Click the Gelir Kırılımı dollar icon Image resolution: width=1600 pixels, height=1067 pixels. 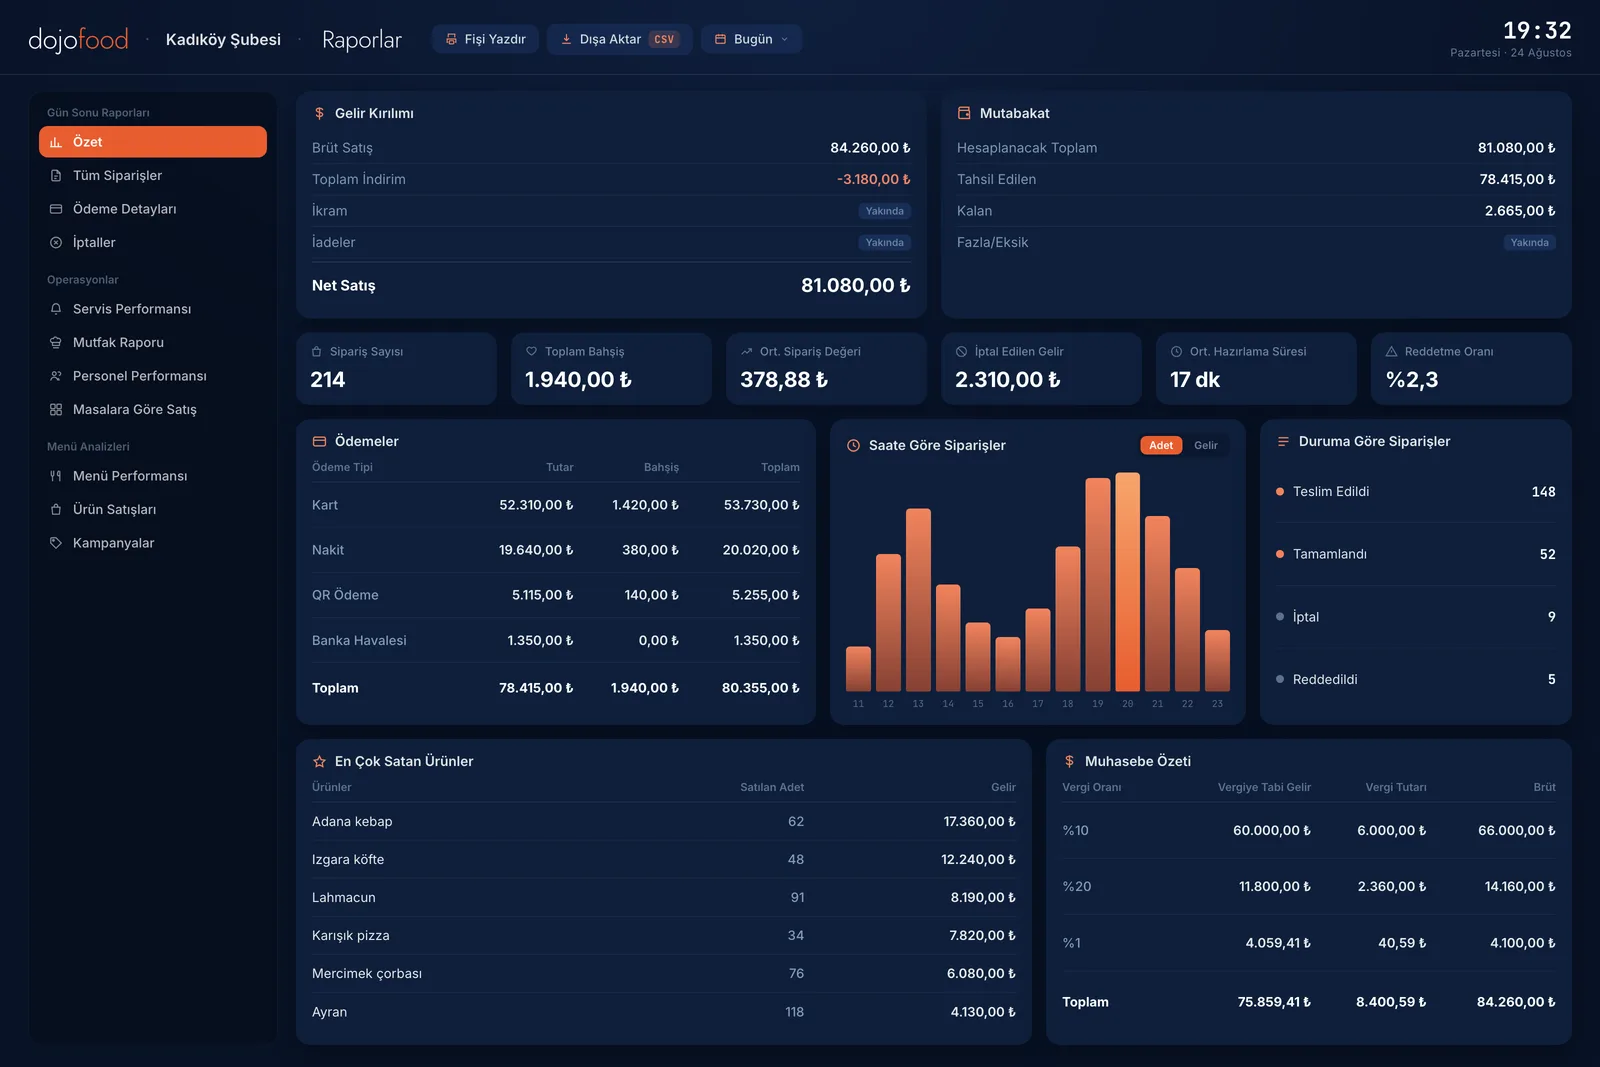click(x=319, y=113)
